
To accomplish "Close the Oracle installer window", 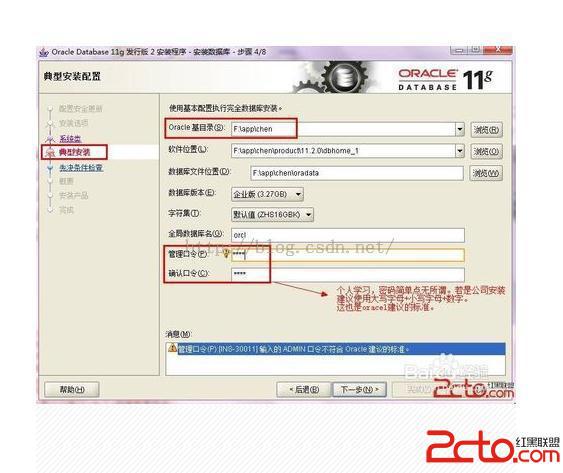I will coord(498,50).
